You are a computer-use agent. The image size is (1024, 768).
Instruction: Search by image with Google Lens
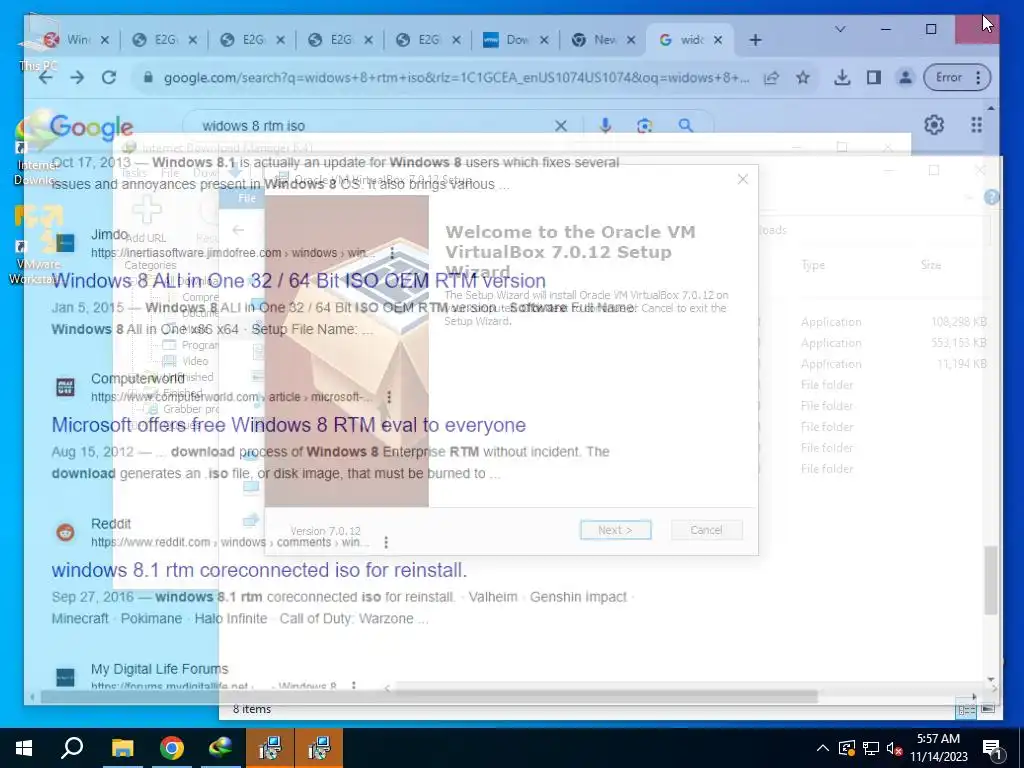coord(645,125)
